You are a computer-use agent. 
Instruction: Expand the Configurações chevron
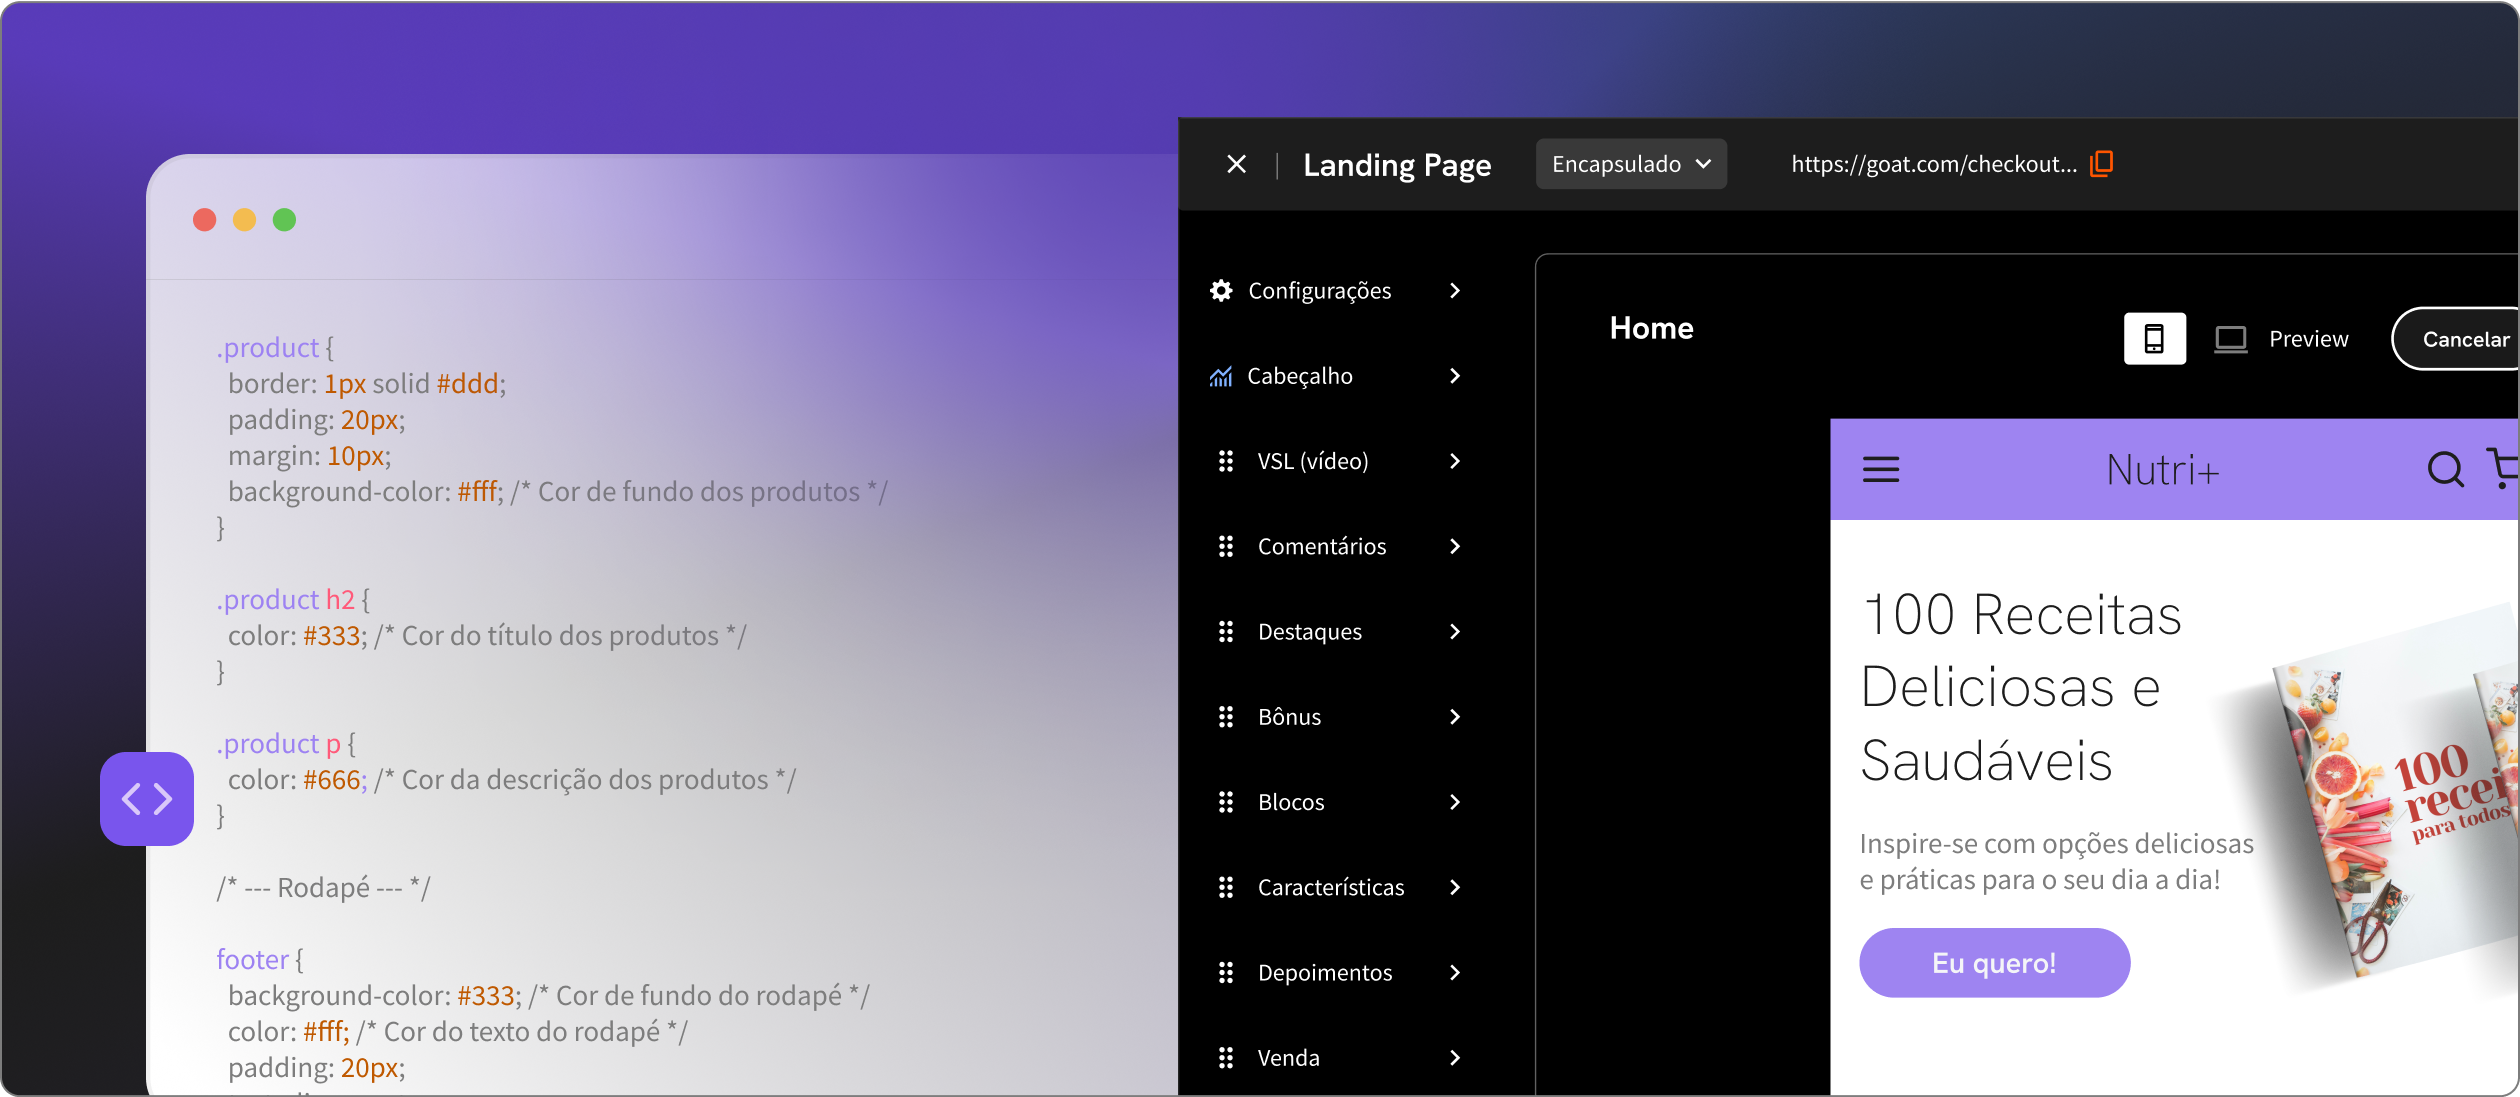[x=1455, y=291]
